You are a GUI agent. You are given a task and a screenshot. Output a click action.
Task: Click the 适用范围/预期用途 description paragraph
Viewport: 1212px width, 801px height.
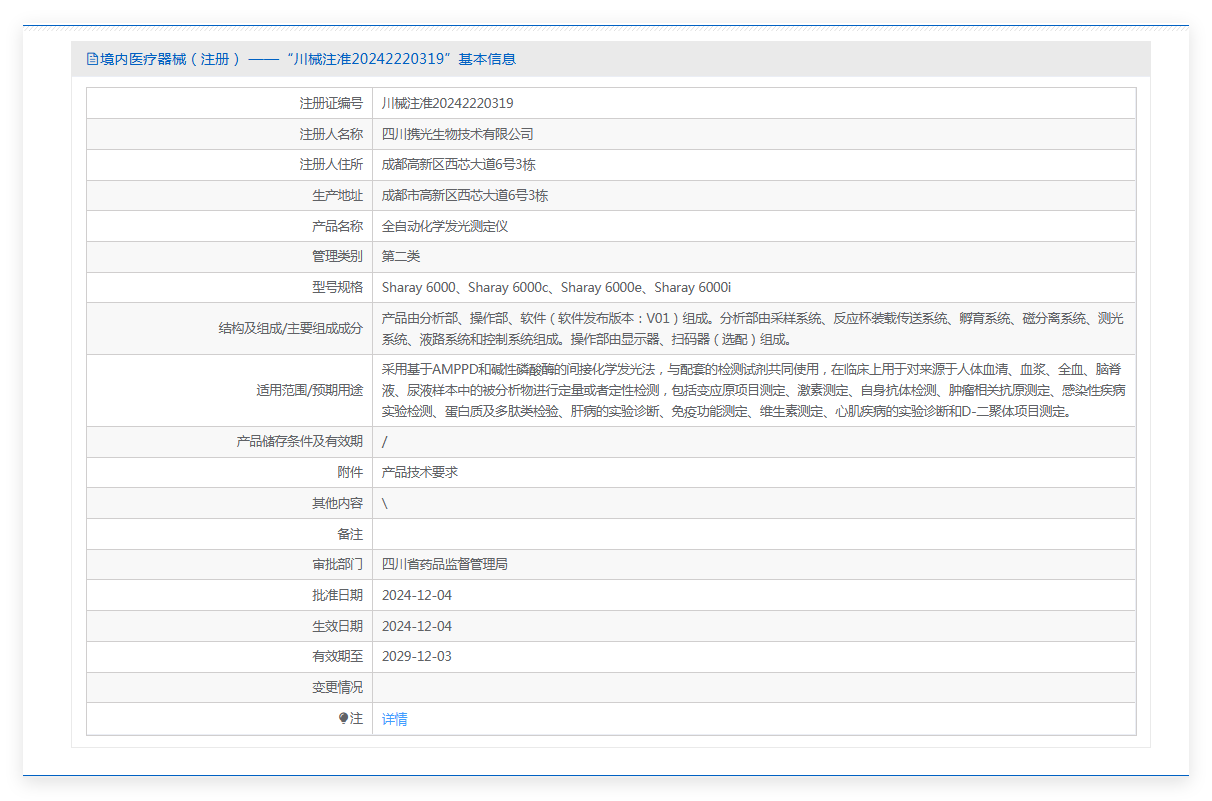(x=752, y=390)
